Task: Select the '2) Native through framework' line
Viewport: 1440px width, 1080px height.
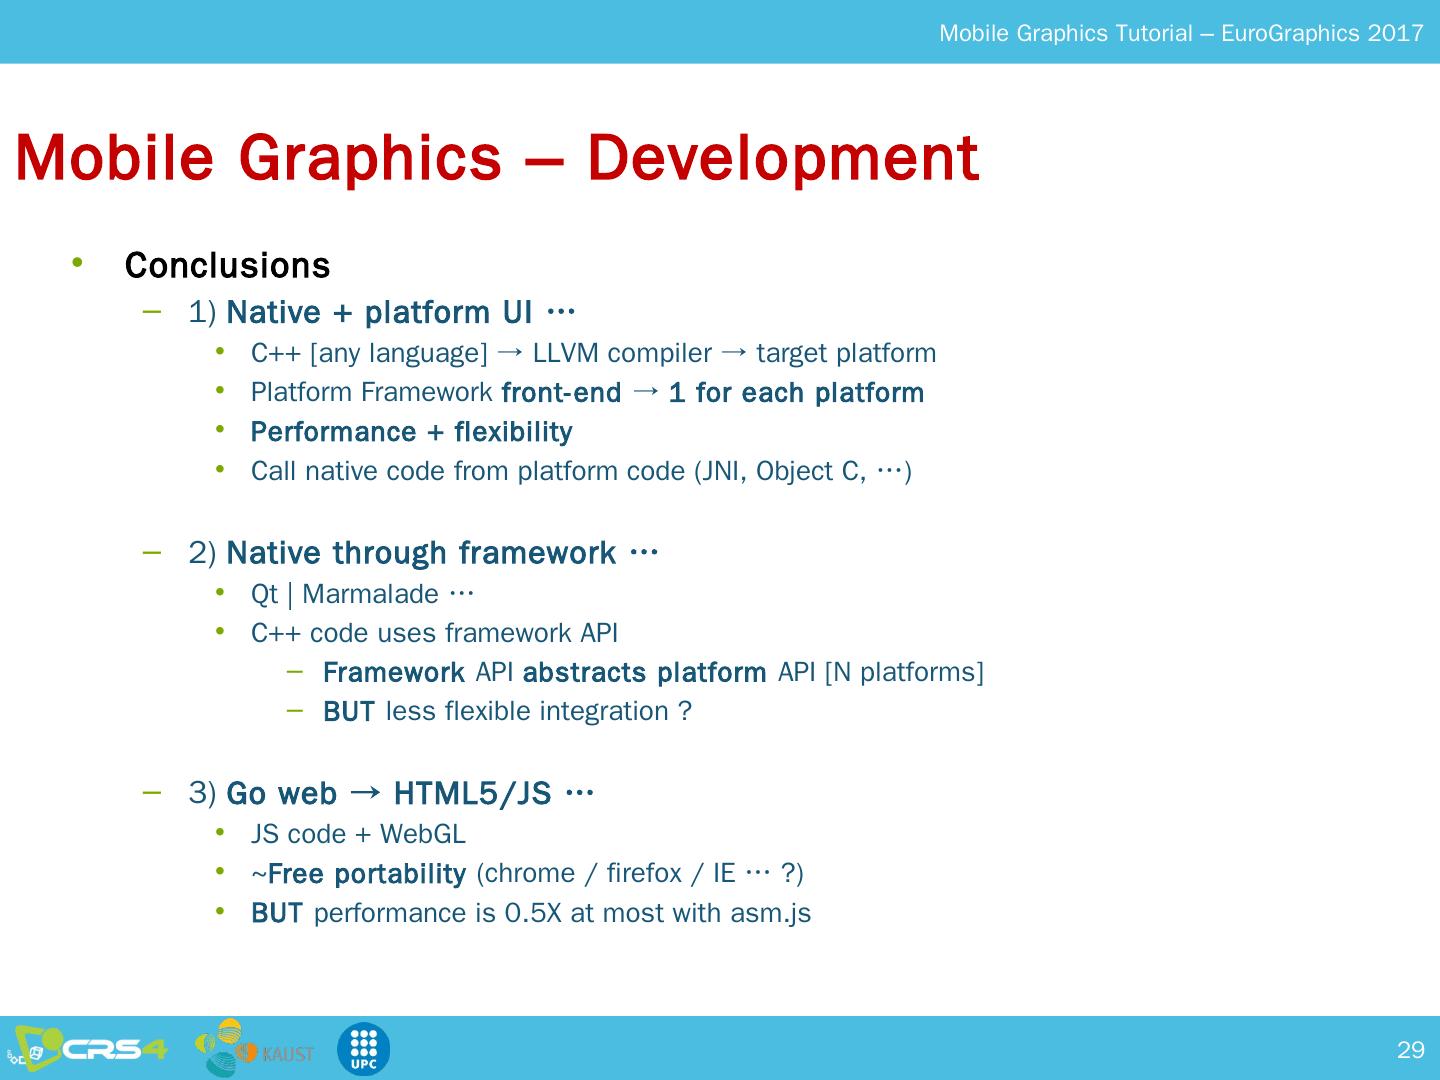Action: [x=423, y=553]
